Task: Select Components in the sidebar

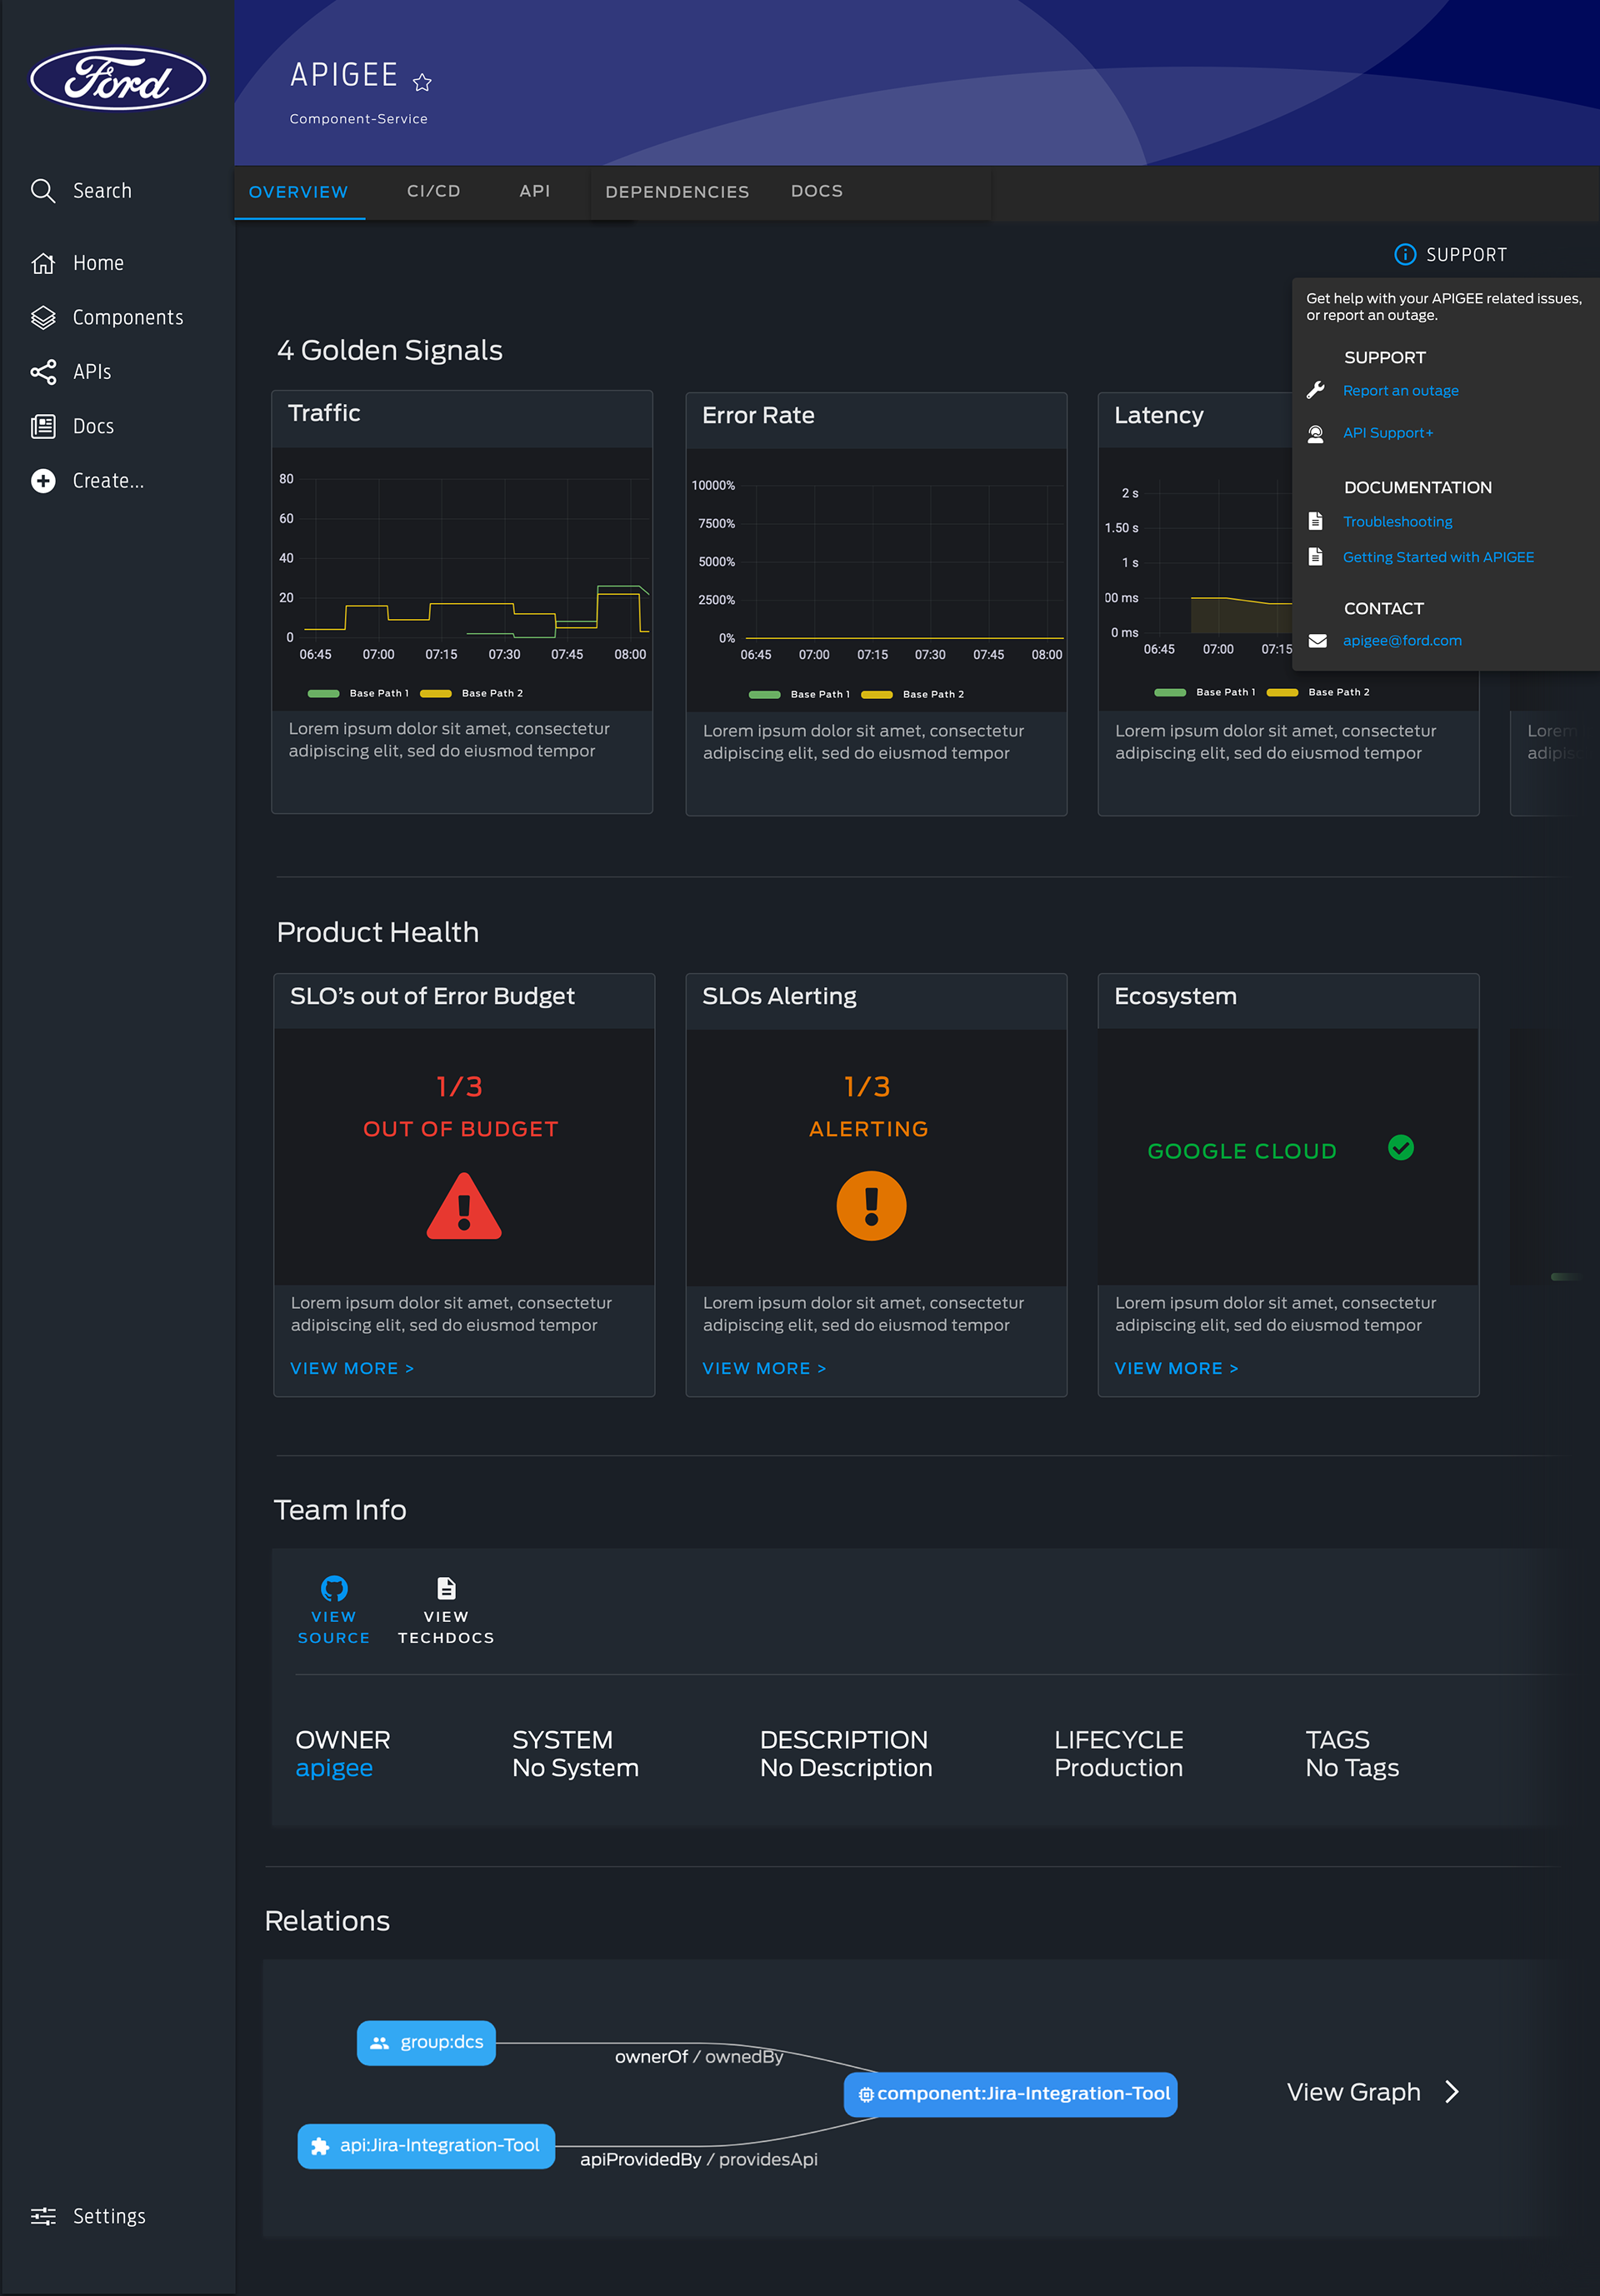Action: point(128,317)
